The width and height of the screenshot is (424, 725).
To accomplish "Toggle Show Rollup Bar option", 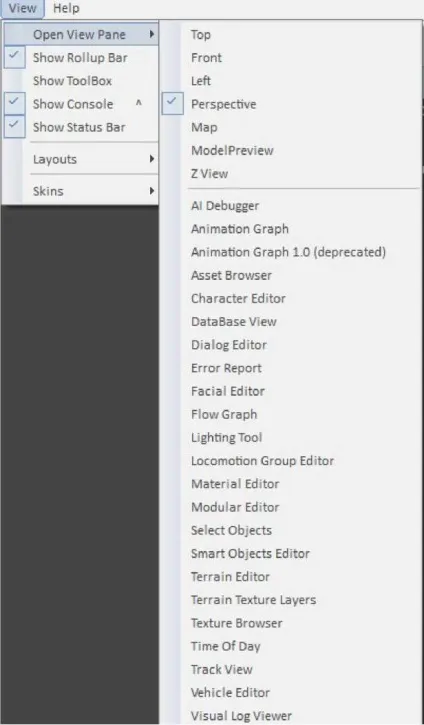I will (81, 58).
